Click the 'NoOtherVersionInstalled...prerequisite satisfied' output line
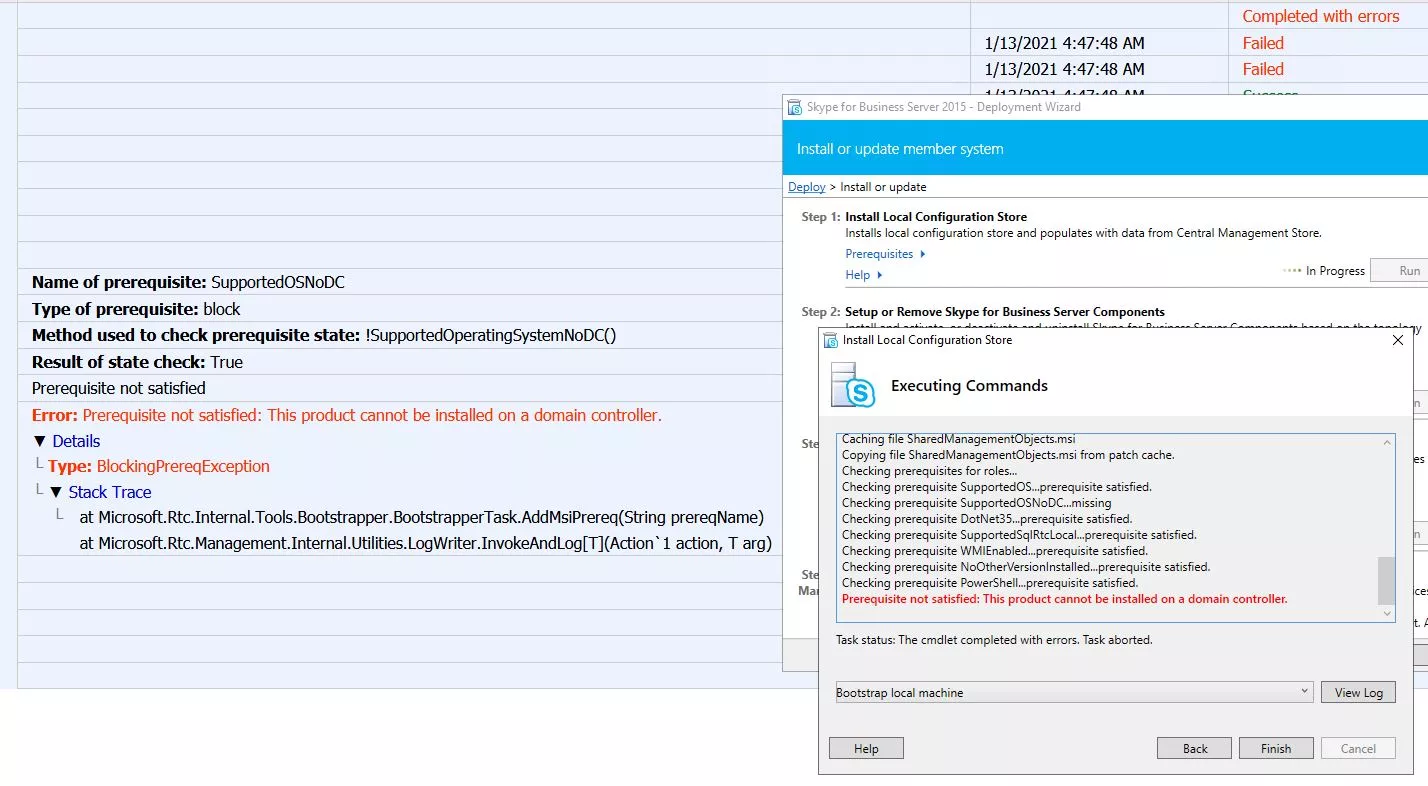The image size is (1428, 786). pos(1026,567)
